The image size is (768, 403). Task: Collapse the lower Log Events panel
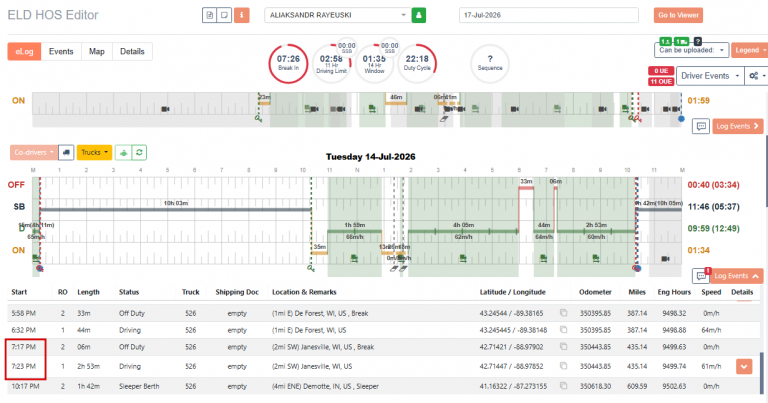click(736, 276)
